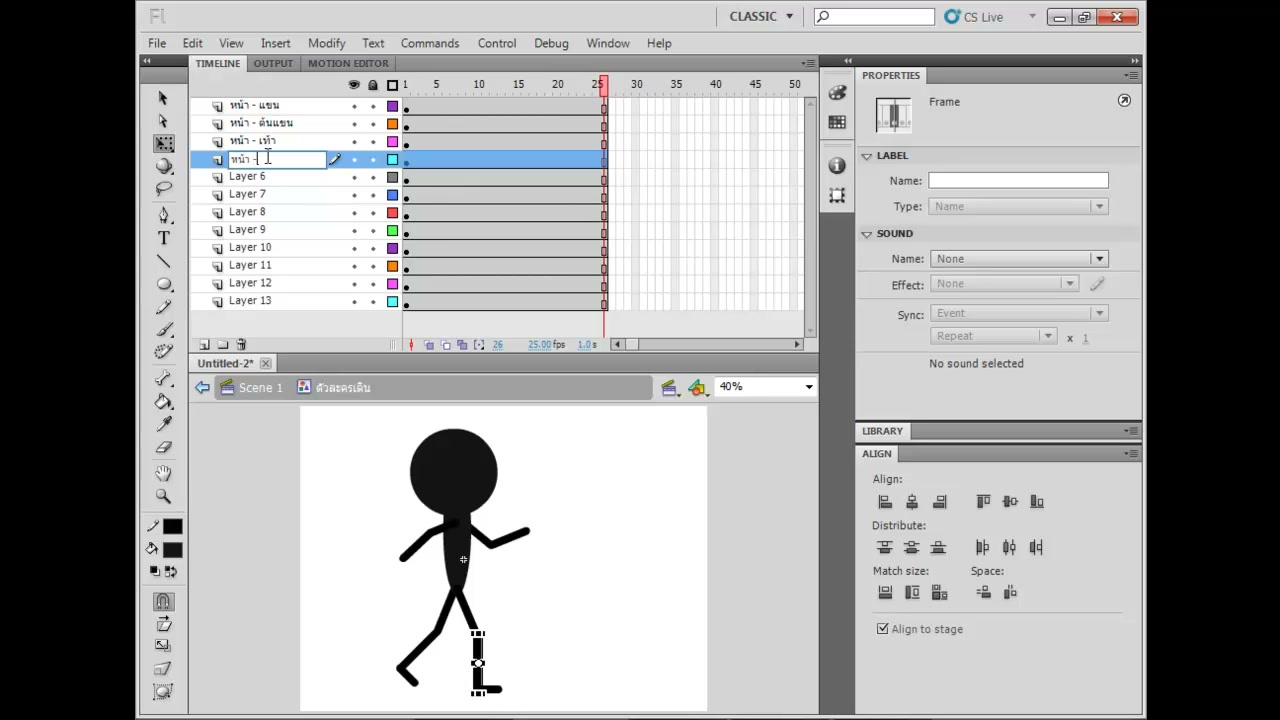Toggle the Snap to Objects magnet option
Screen dimensions: 1280x720
click(x=164, y=602)
